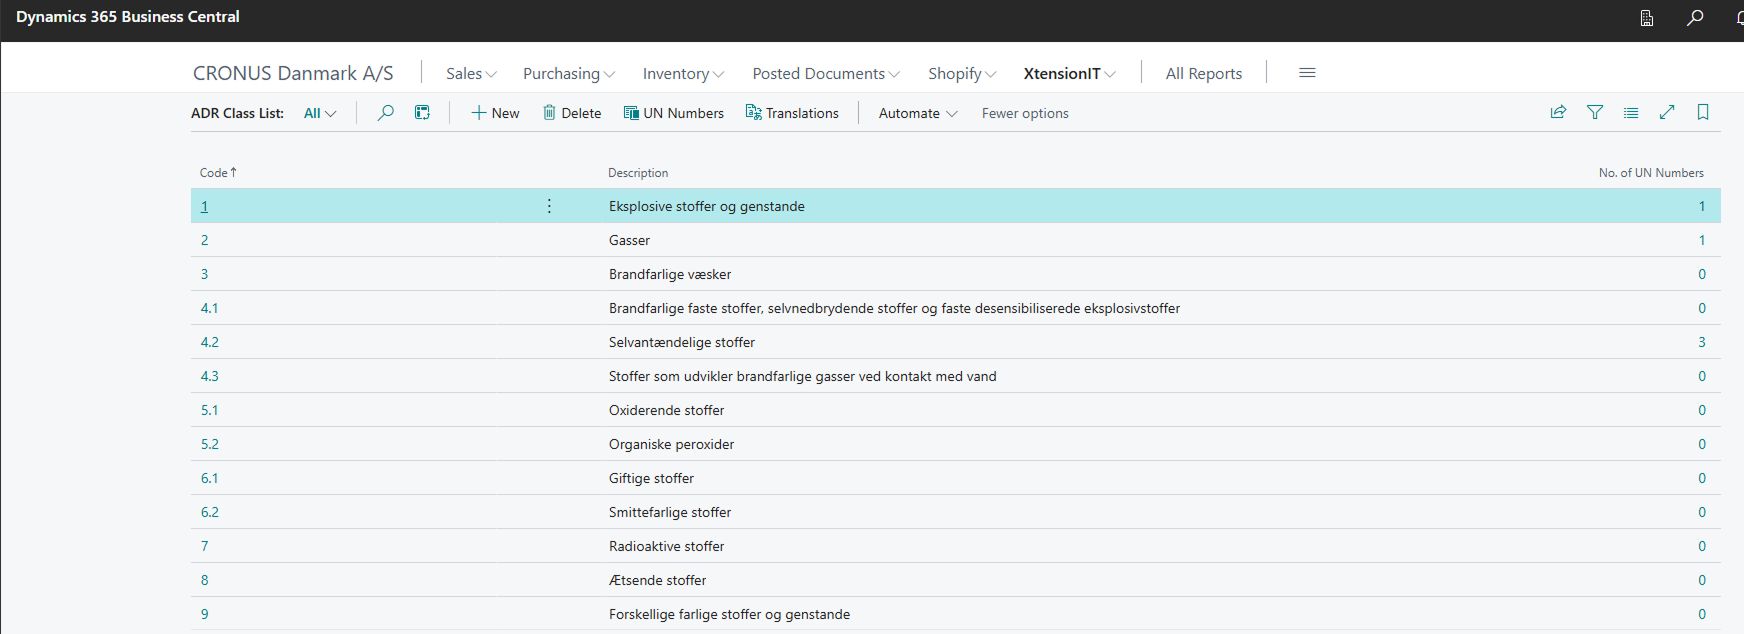Viewport: 1744px width, 634px height.
Task: Click the share icon in the toolbar
Action: [1558, 113]
